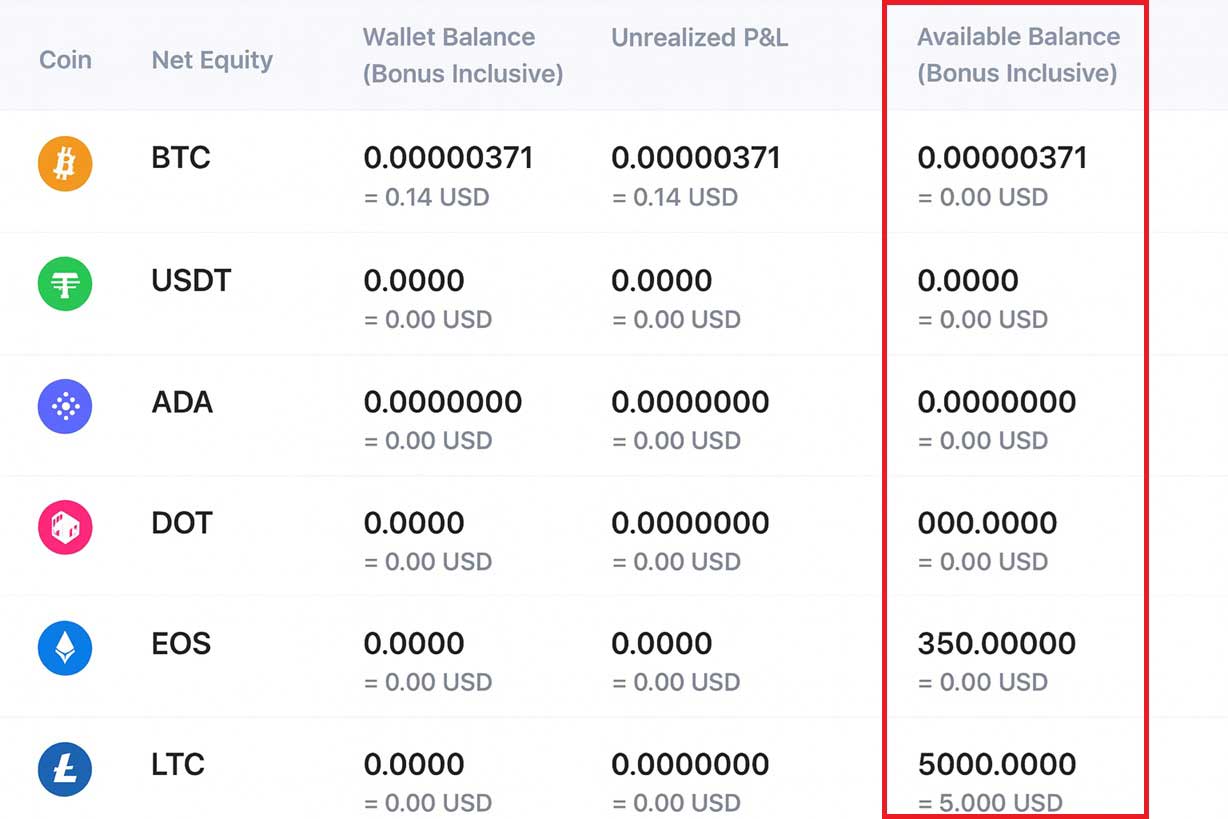Click the orange Bitcoin logo

[x=64, y=163]
